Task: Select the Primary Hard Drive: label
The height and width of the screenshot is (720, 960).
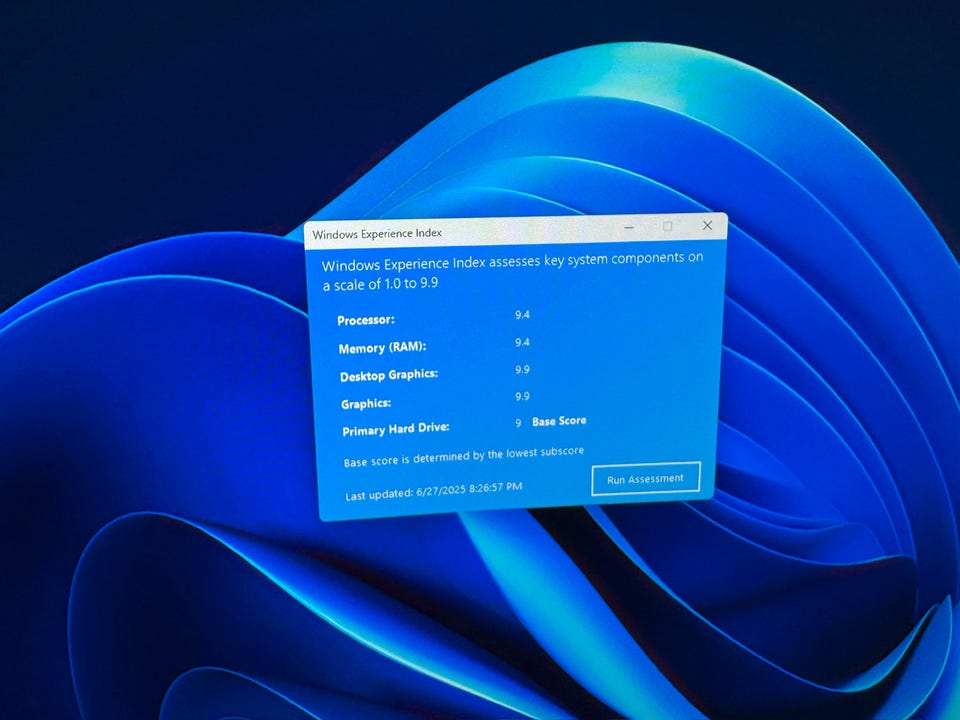Action: click(396, 429)
